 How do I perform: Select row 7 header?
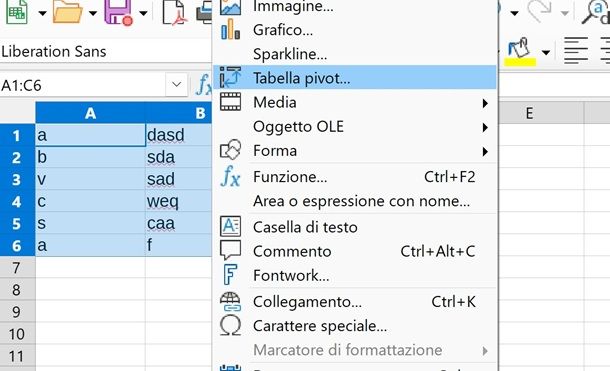[x=17, y=268]
